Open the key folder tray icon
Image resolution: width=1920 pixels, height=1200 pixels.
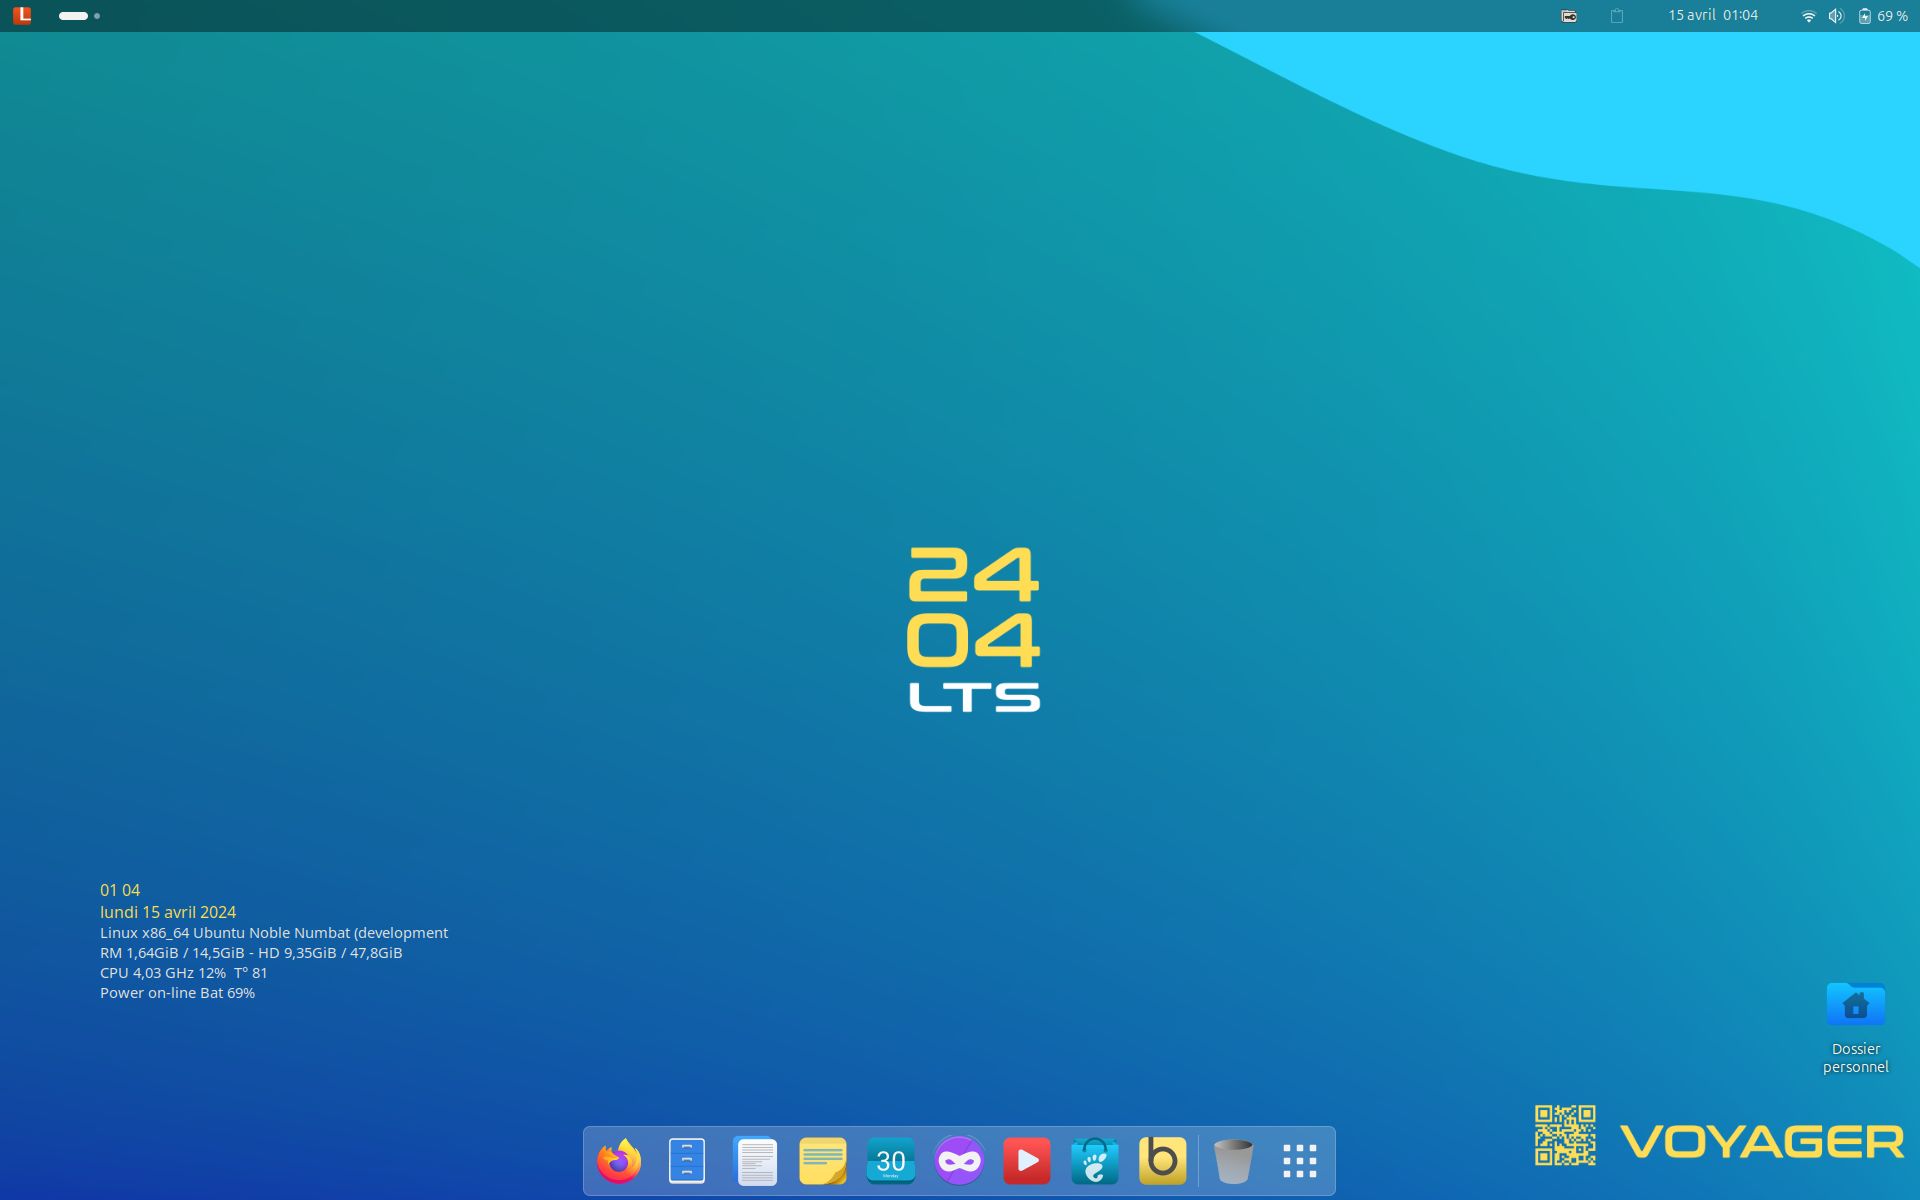(1569, 16)
